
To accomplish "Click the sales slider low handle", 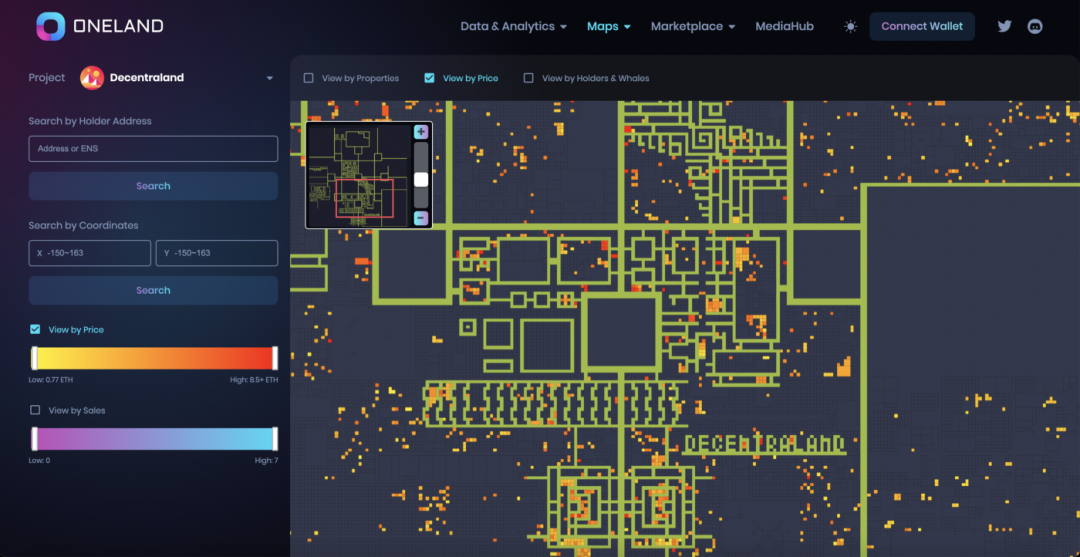I will [34, 439].
